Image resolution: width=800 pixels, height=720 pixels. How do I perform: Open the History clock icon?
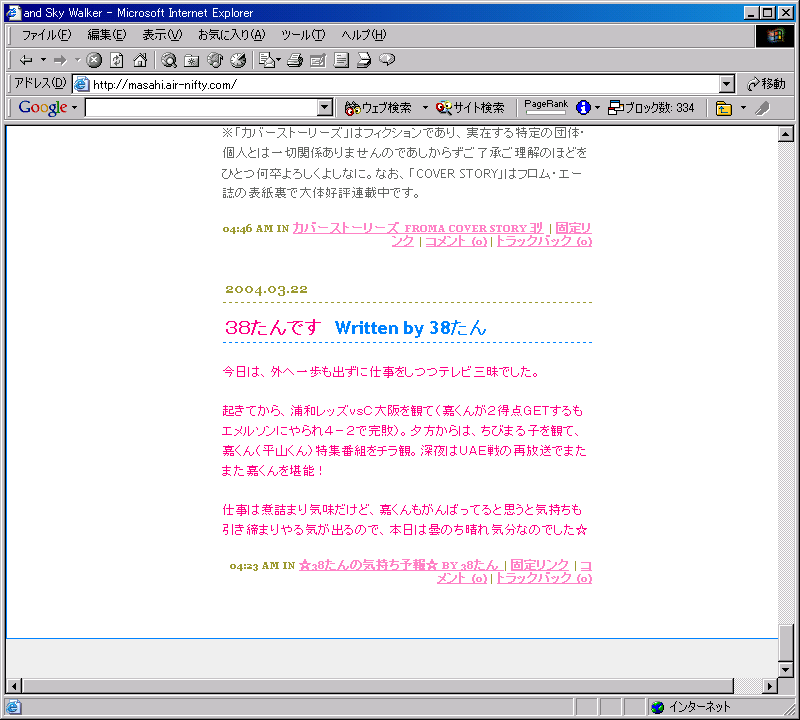[238, 60]
